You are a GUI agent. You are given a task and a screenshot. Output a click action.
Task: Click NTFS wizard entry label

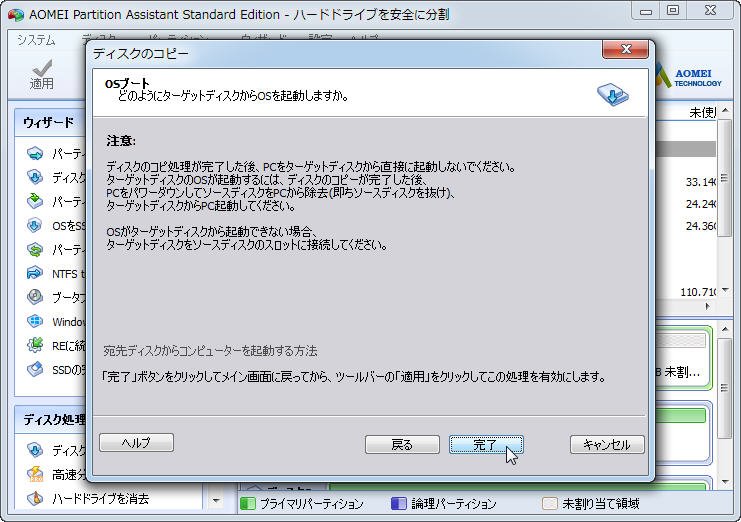click(x=69, y=274)
